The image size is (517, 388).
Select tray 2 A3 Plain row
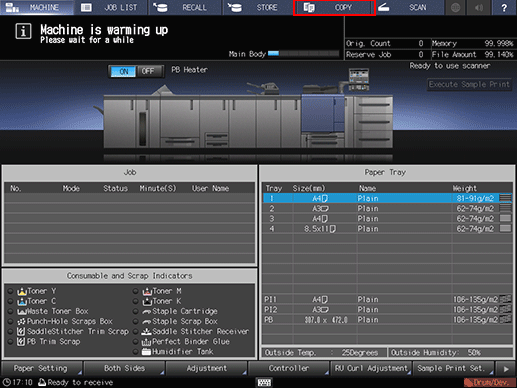387,209
